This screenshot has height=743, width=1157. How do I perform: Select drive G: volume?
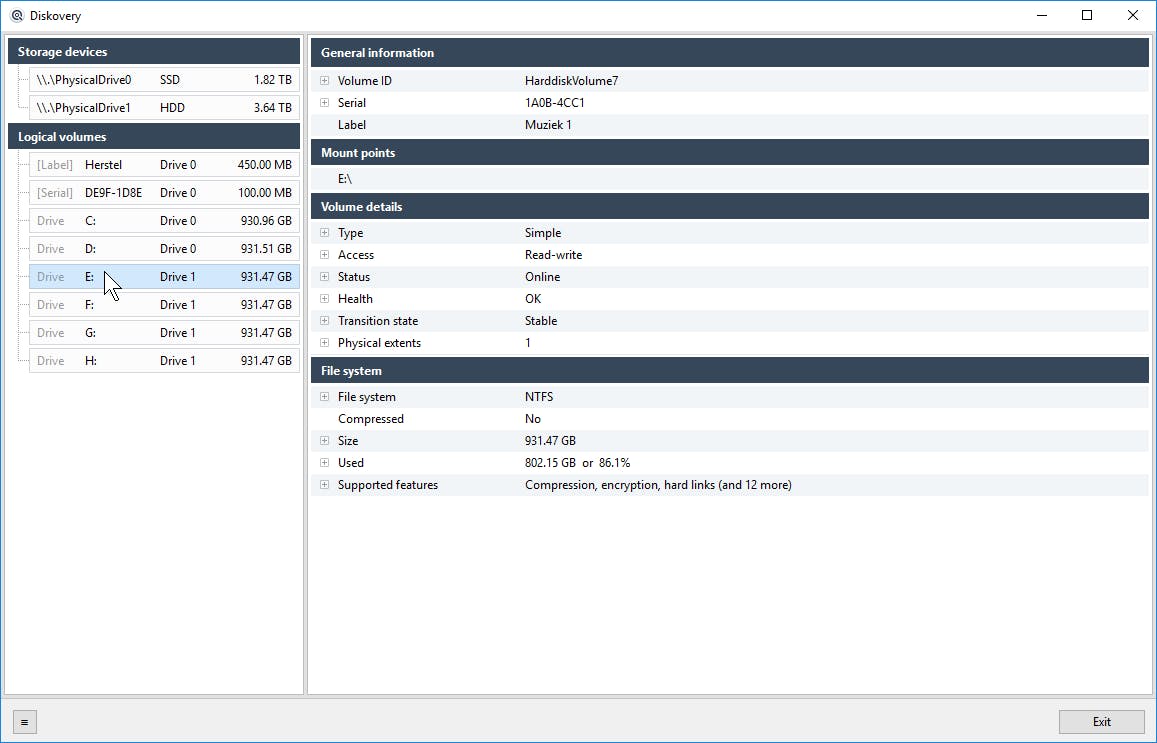point(164,333)
